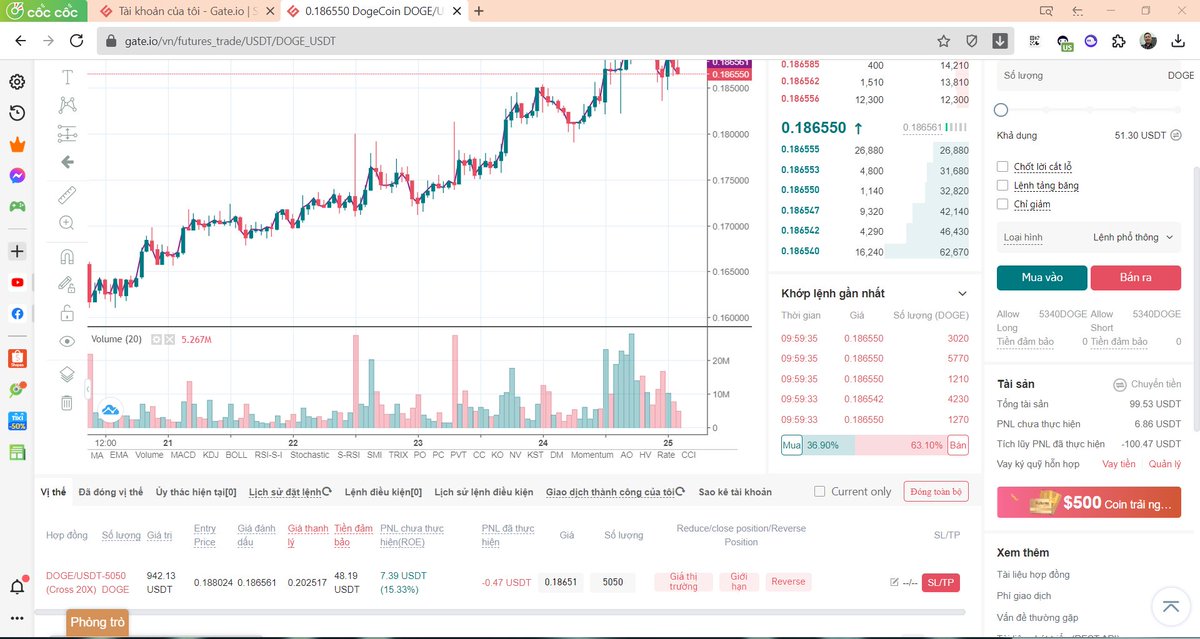Open Ủy thác hiện tại[0] tab
Image resolution: width=1200 pixels, height=639 pixels.
(x=196, y=492)
